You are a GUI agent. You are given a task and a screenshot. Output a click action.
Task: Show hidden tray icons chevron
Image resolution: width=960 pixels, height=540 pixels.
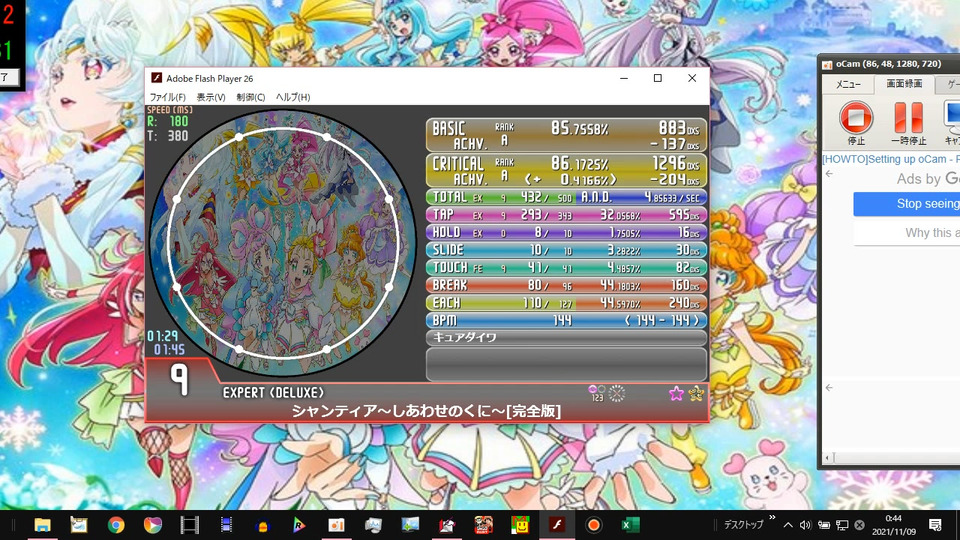tap(787, 525)
